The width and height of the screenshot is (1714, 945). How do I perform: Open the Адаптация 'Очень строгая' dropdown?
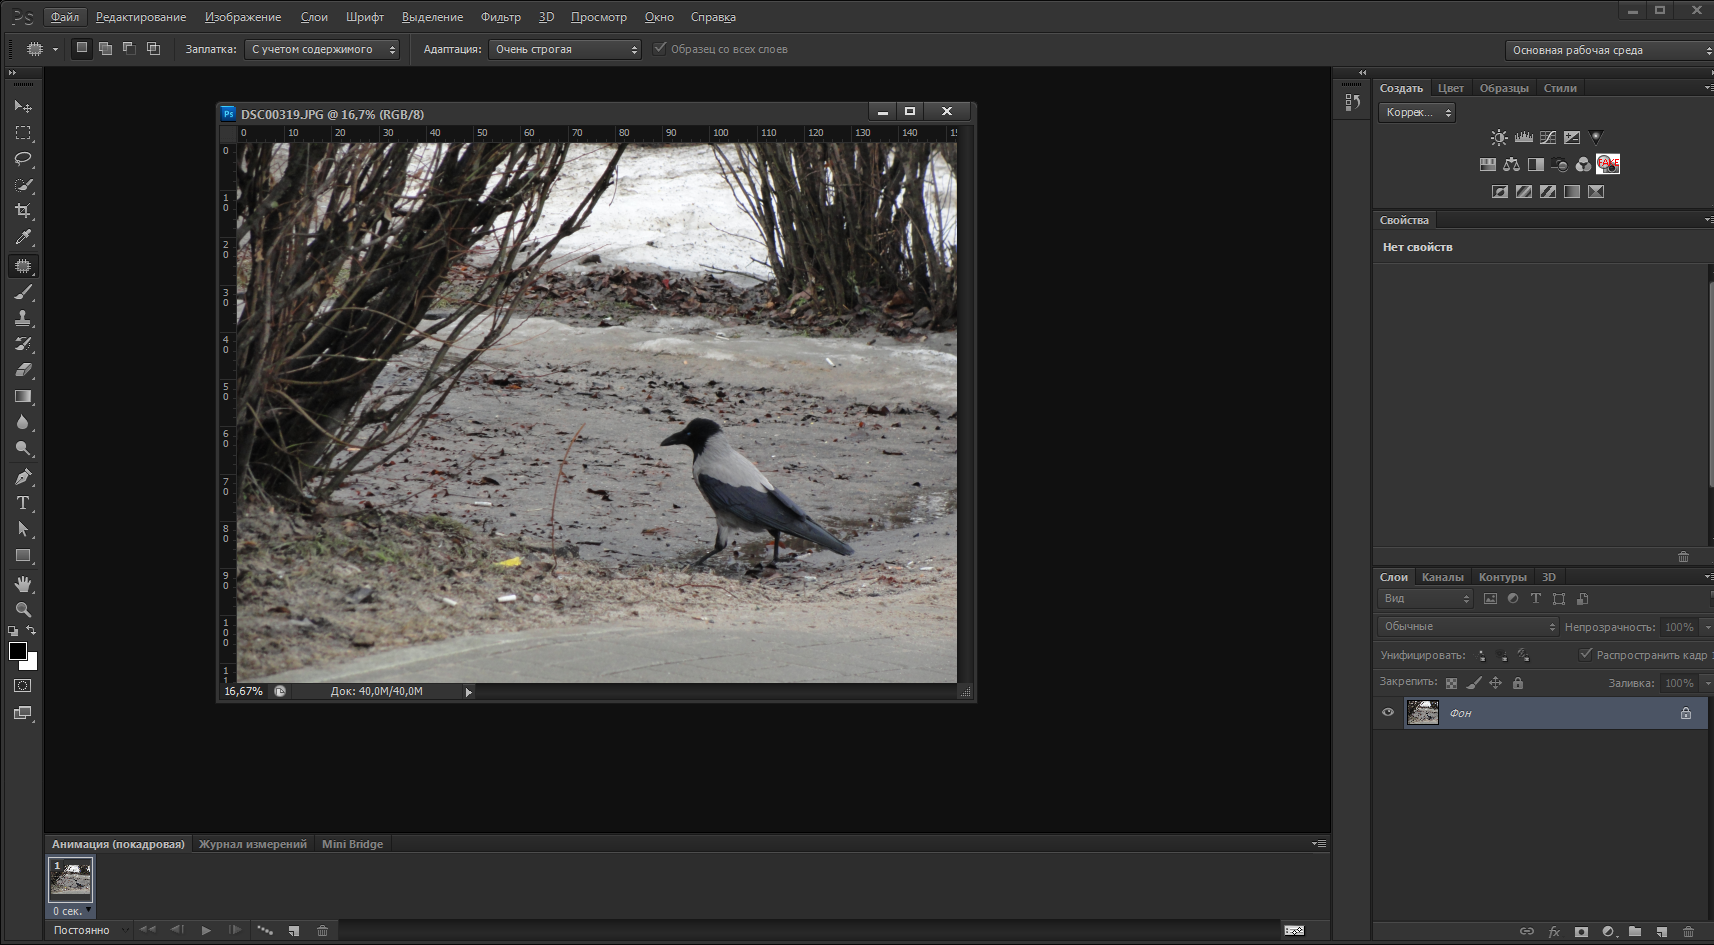(564, 49)
